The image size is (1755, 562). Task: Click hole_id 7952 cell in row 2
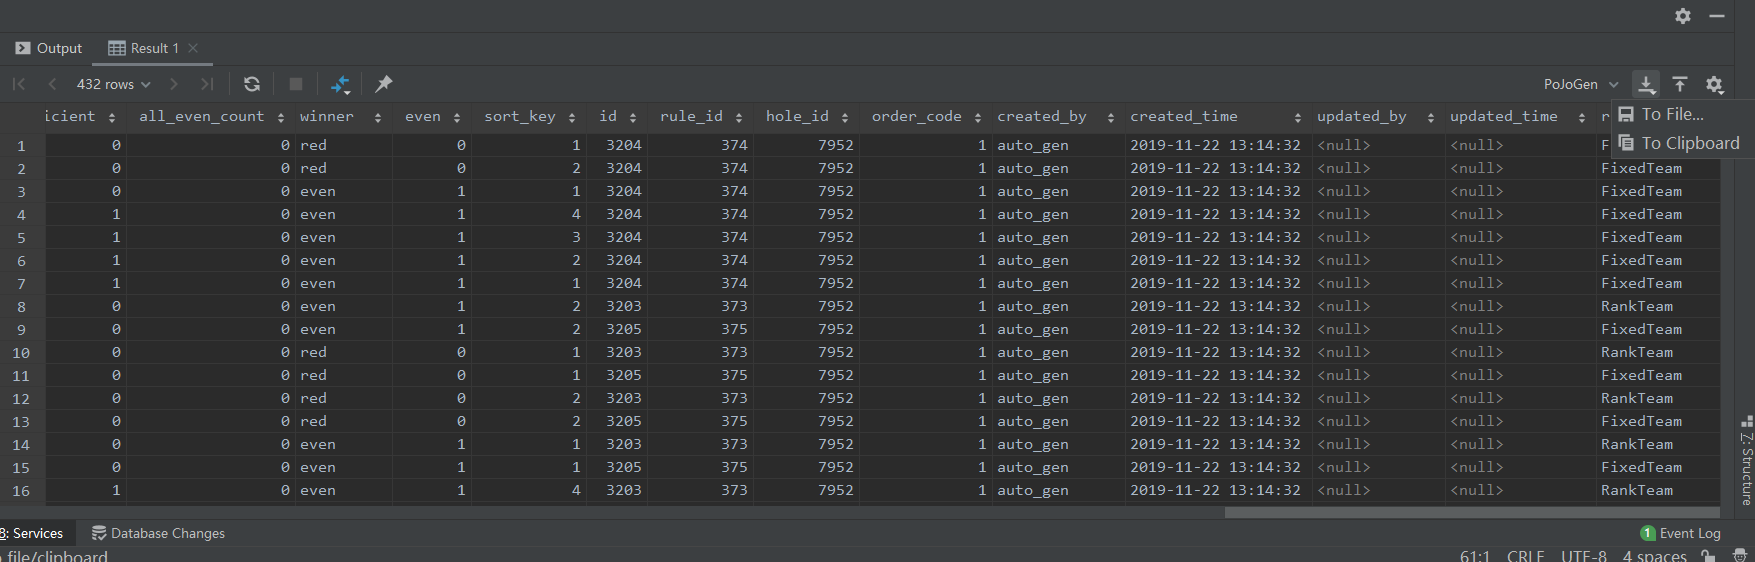pyautogui.click(x=806, y=168)
